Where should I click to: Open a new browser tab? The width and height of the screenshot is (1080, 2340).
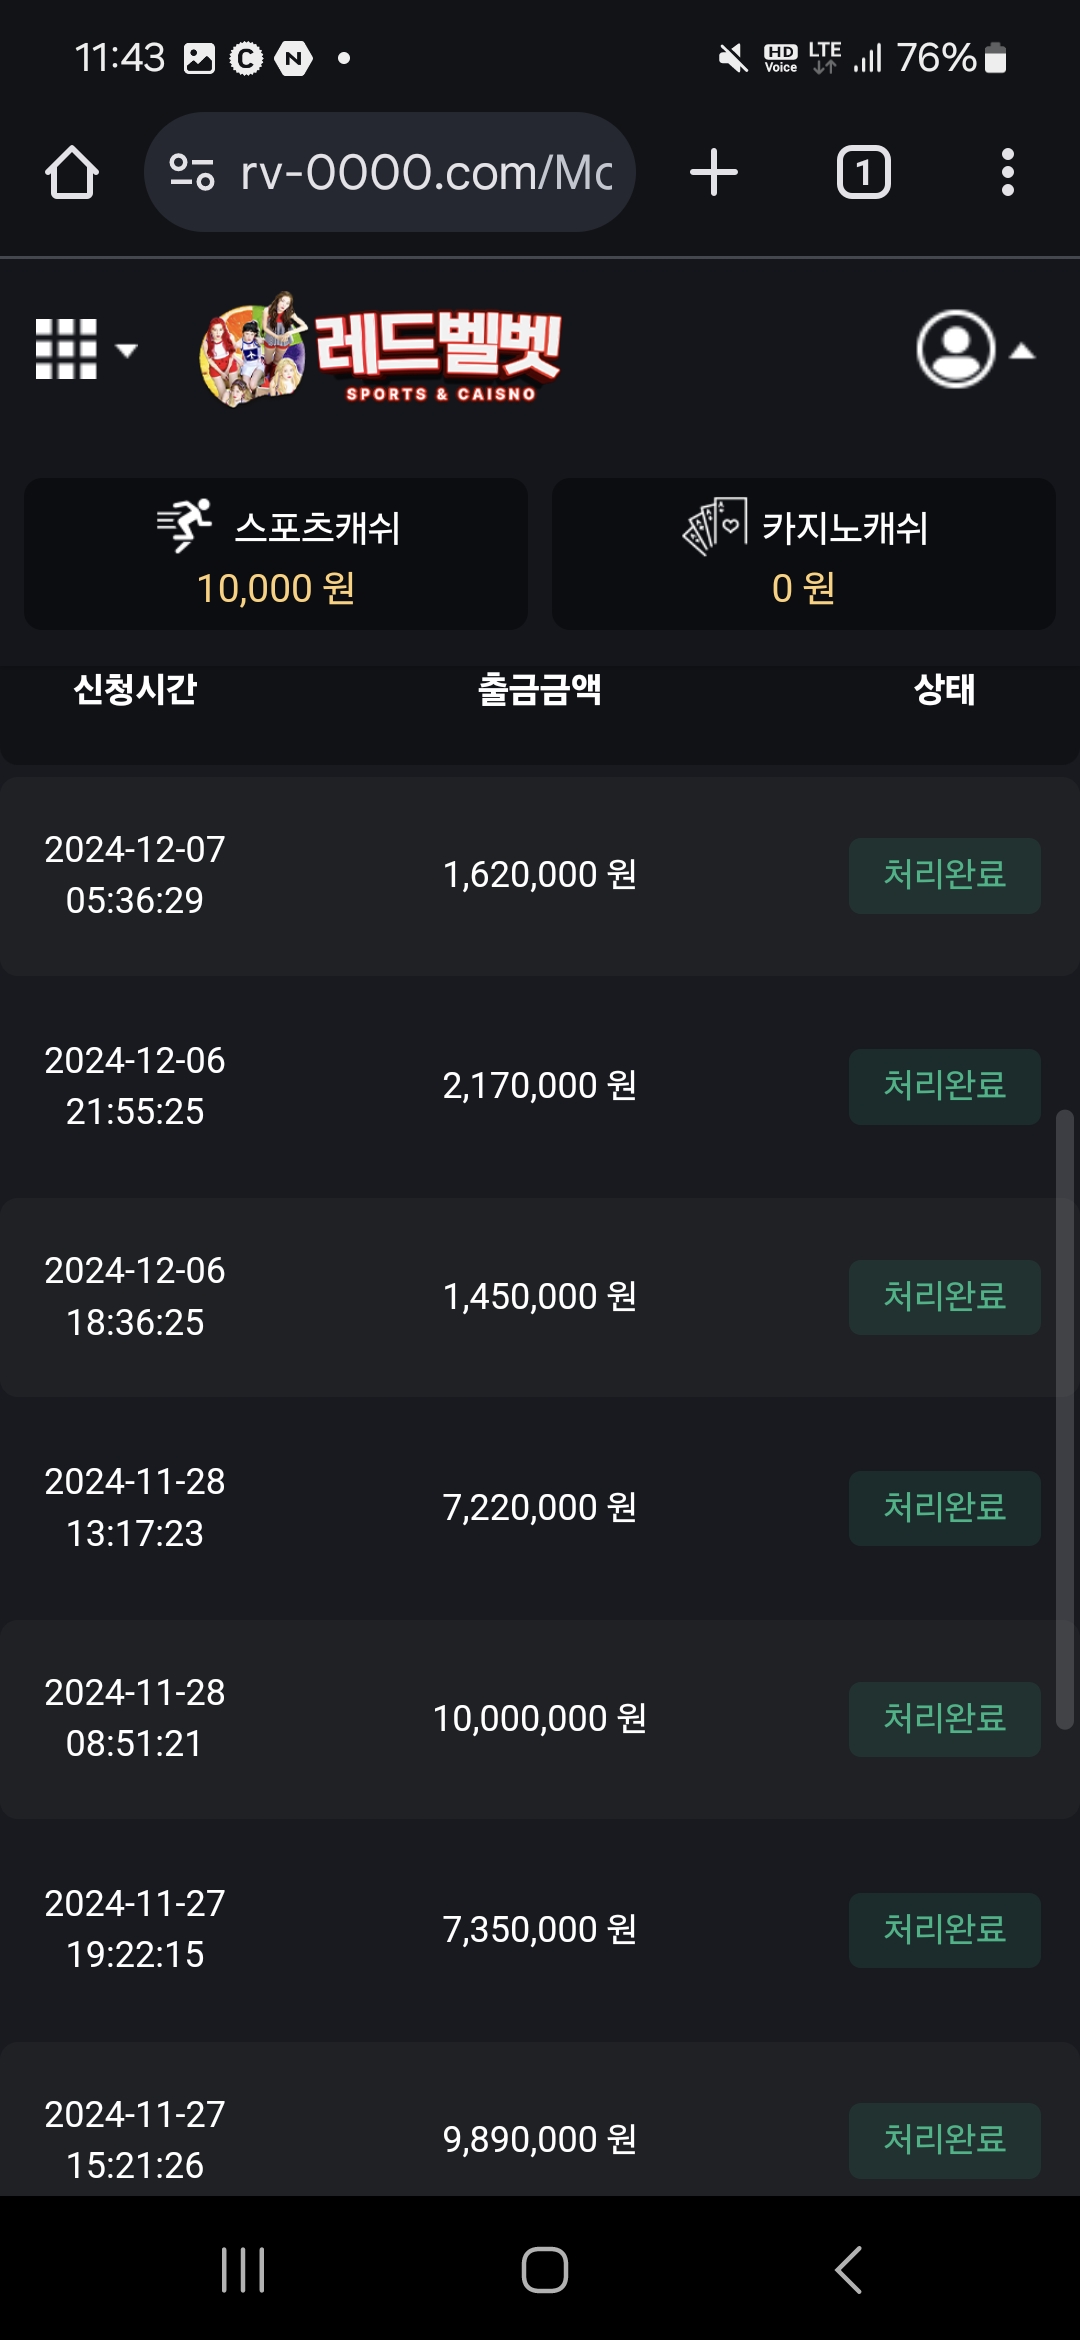click(714, 173)
